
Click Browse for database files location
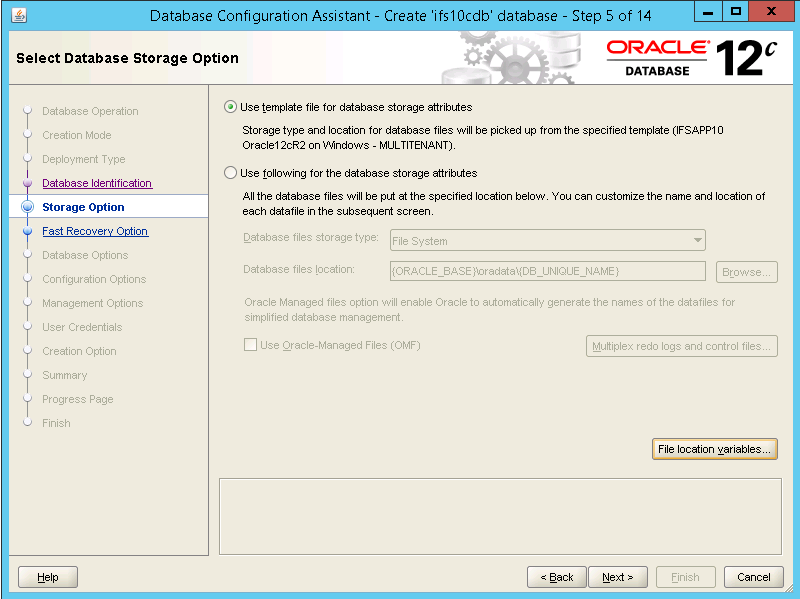pyautogui.click(x=746, y=272)
